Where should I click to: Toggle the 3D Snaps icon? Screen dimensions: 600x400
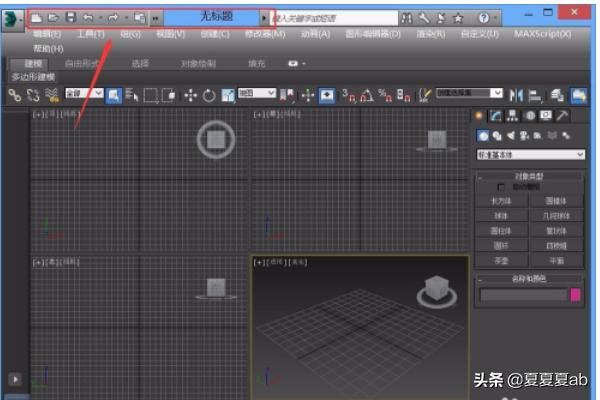click(x=349, y=95)
